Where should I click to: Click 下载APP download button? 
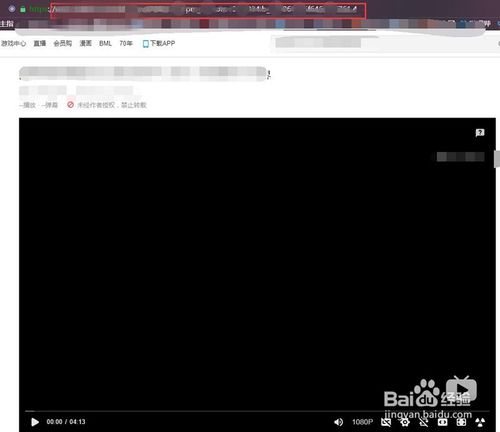point(159,43)
